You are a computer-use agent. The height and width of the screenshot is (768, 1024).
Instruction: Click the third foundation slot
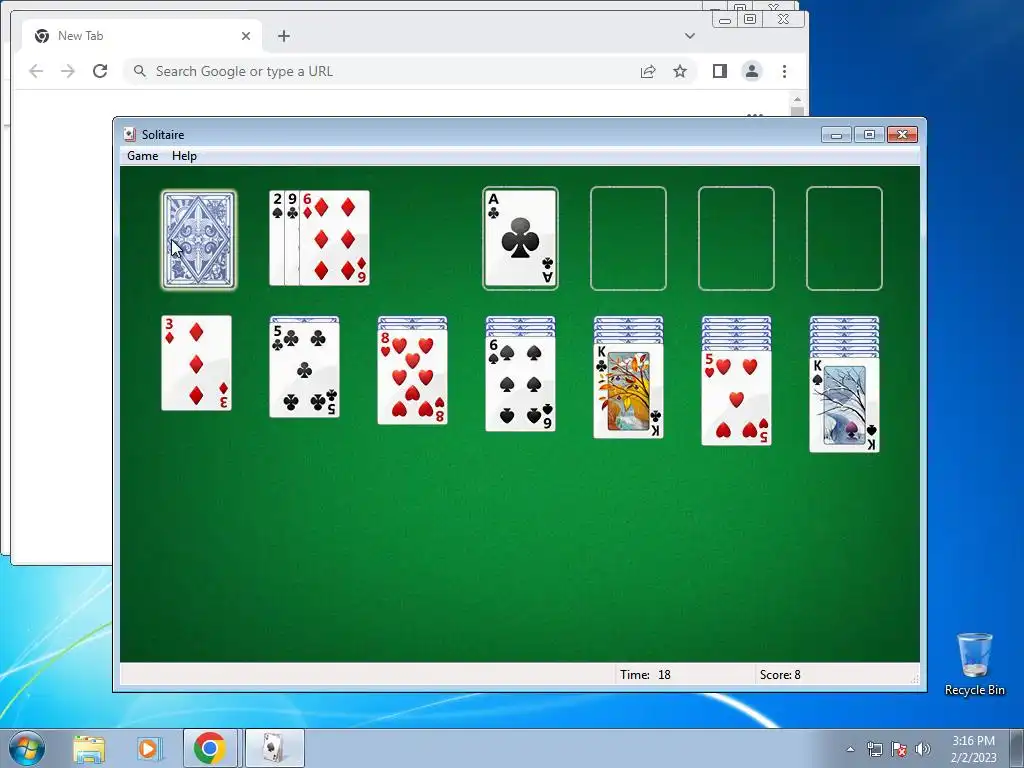click(x=737, y=238)
